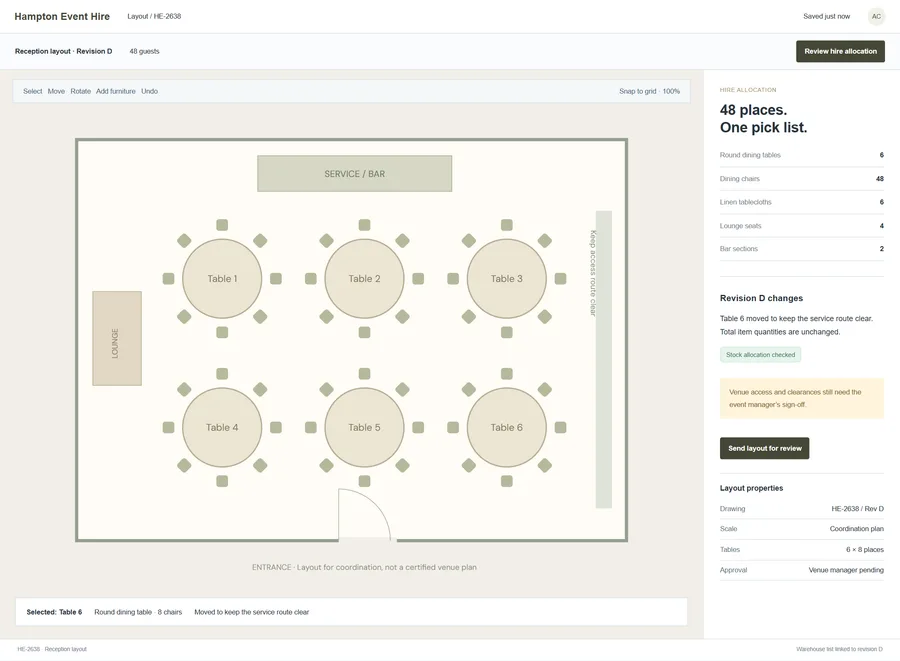
Task: Select Table 6 on the floor plan
Action: pos(507,427)
